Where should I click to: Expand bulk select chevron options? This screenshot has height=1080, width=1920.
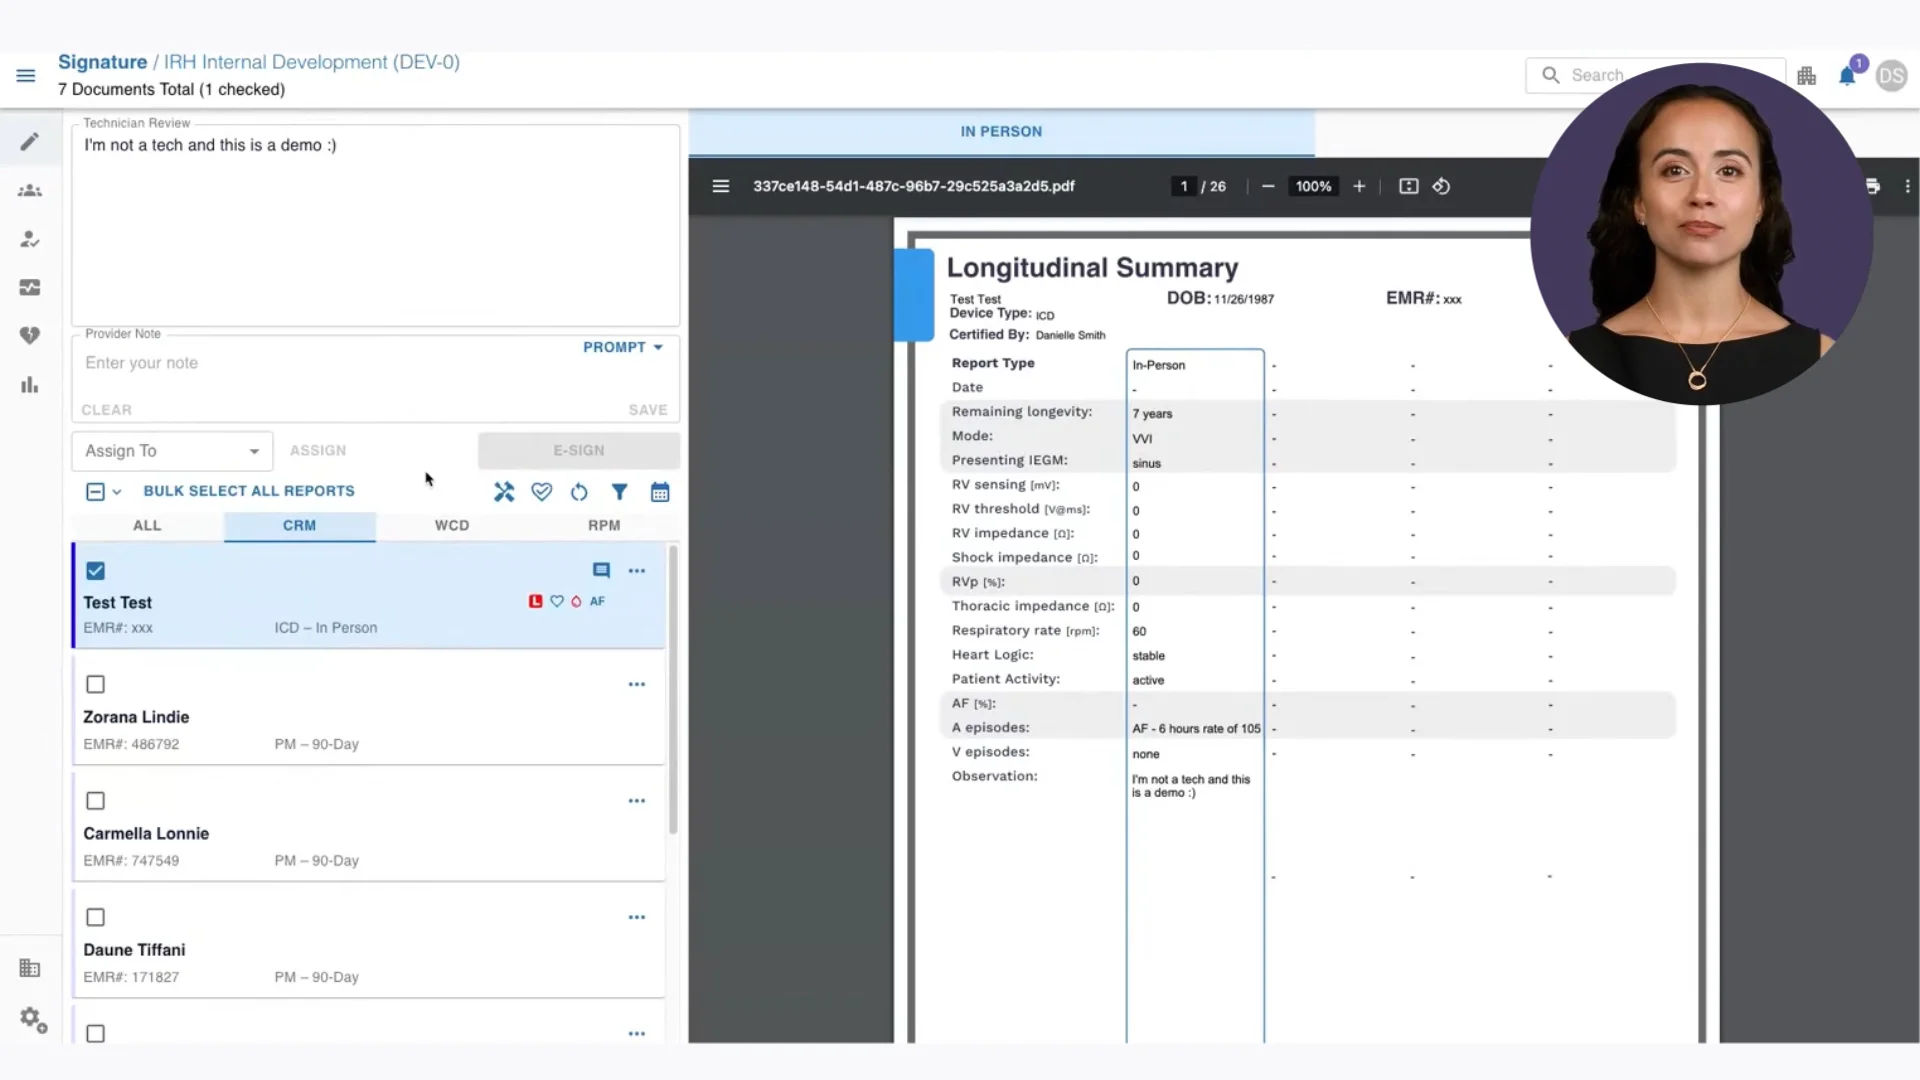click(117, 492)
